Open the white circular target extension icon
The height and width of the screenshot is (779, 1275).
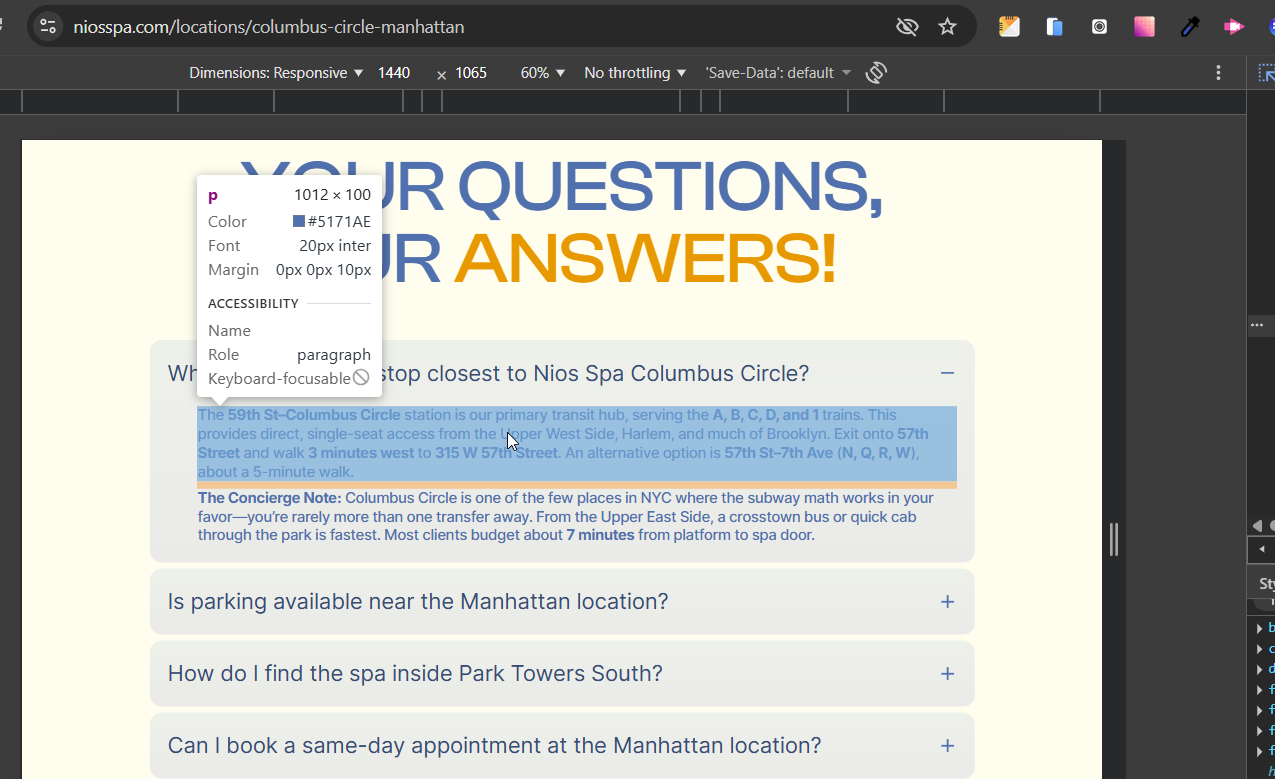1099,27
